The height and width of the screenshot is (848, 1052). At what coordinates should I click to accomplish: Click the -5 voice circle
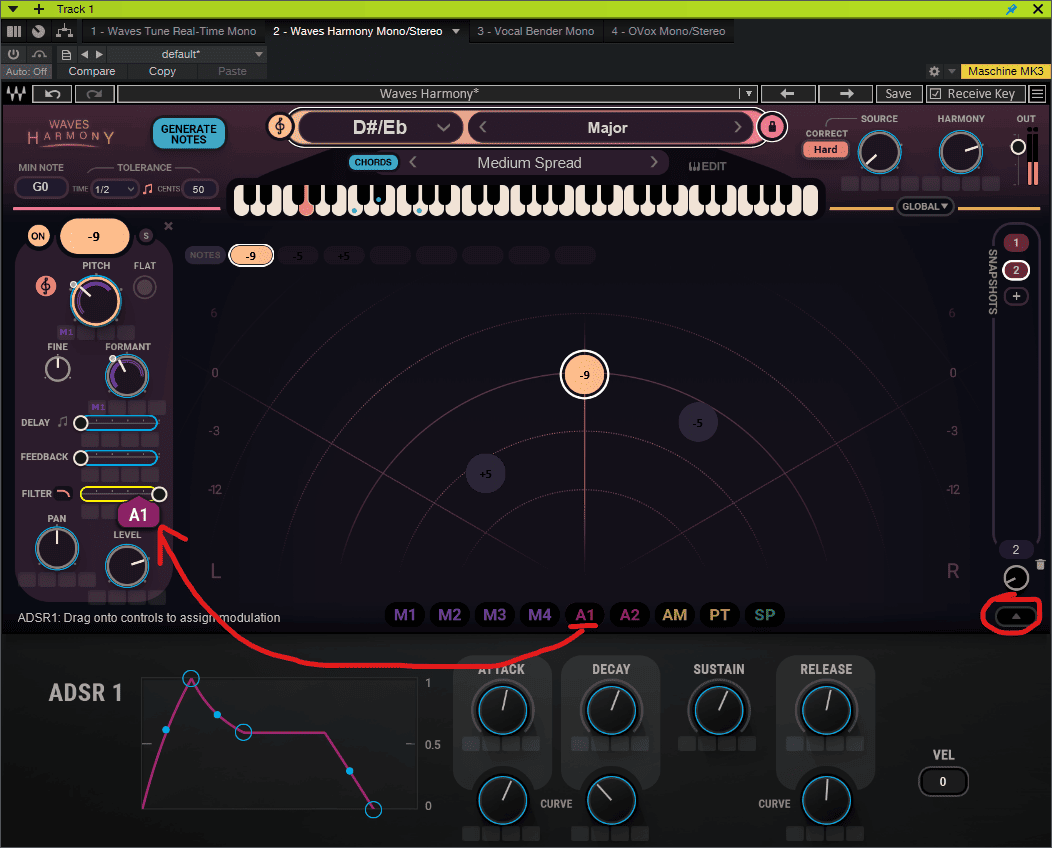pos(698,423)
